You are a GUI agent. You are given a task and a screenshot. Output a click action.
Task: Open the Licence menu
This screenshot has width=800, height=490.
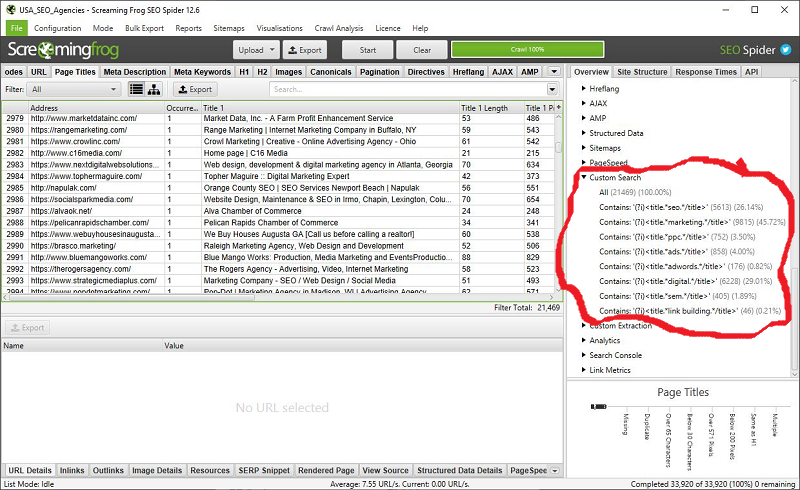(388, 28)
